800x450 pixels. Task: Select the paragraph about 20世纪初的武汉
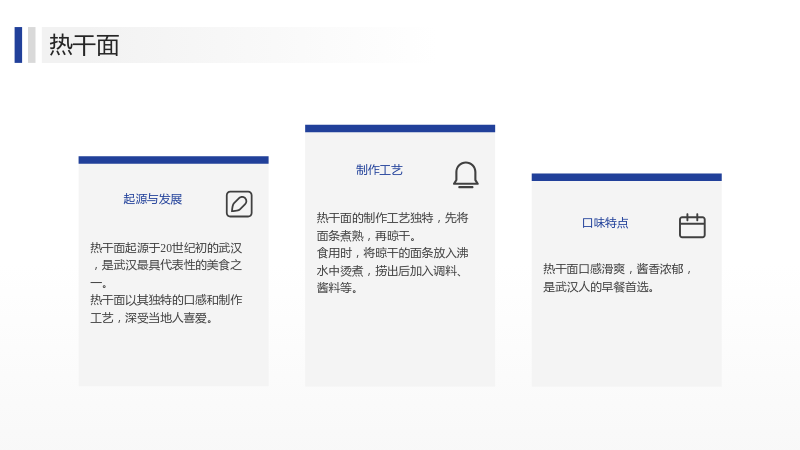pyautogui.click(x=166, y=265)
